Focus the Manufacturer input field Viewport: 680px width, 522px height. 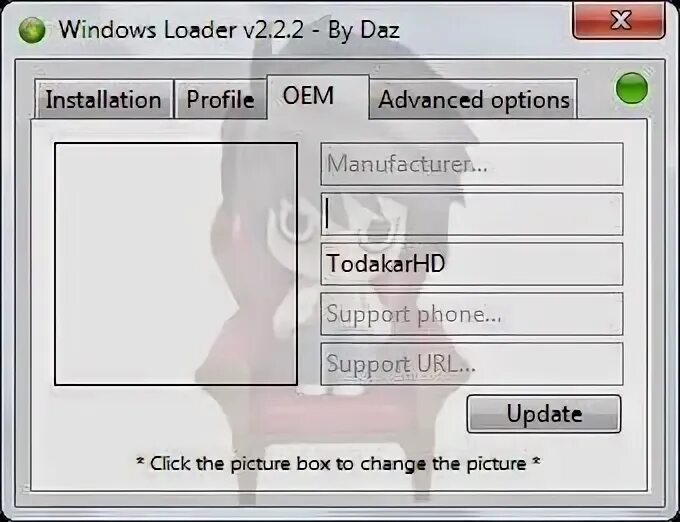472,164
